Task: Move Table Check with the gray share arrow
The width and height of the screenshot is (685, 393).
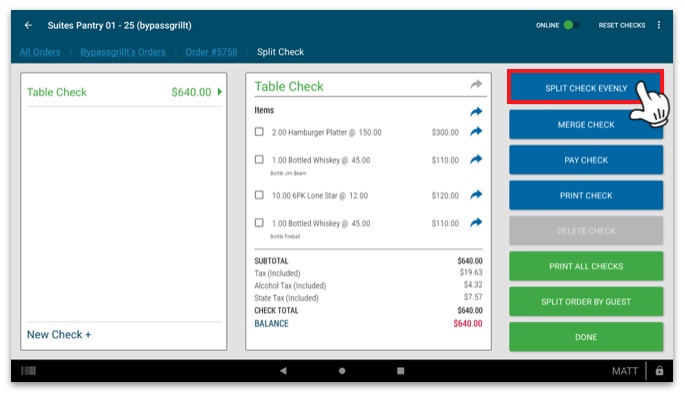Action: click(476, 84)
